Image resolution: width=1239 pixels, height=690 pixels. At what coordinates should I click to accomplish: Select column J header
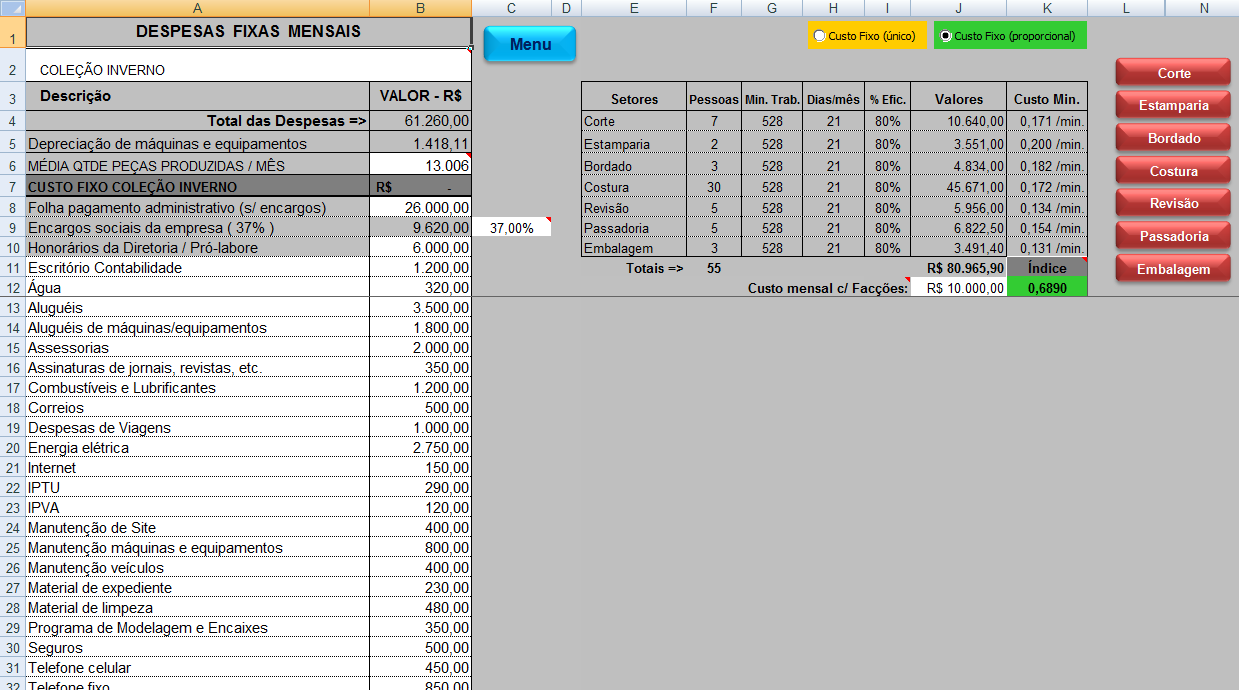(x=958, y=8)
